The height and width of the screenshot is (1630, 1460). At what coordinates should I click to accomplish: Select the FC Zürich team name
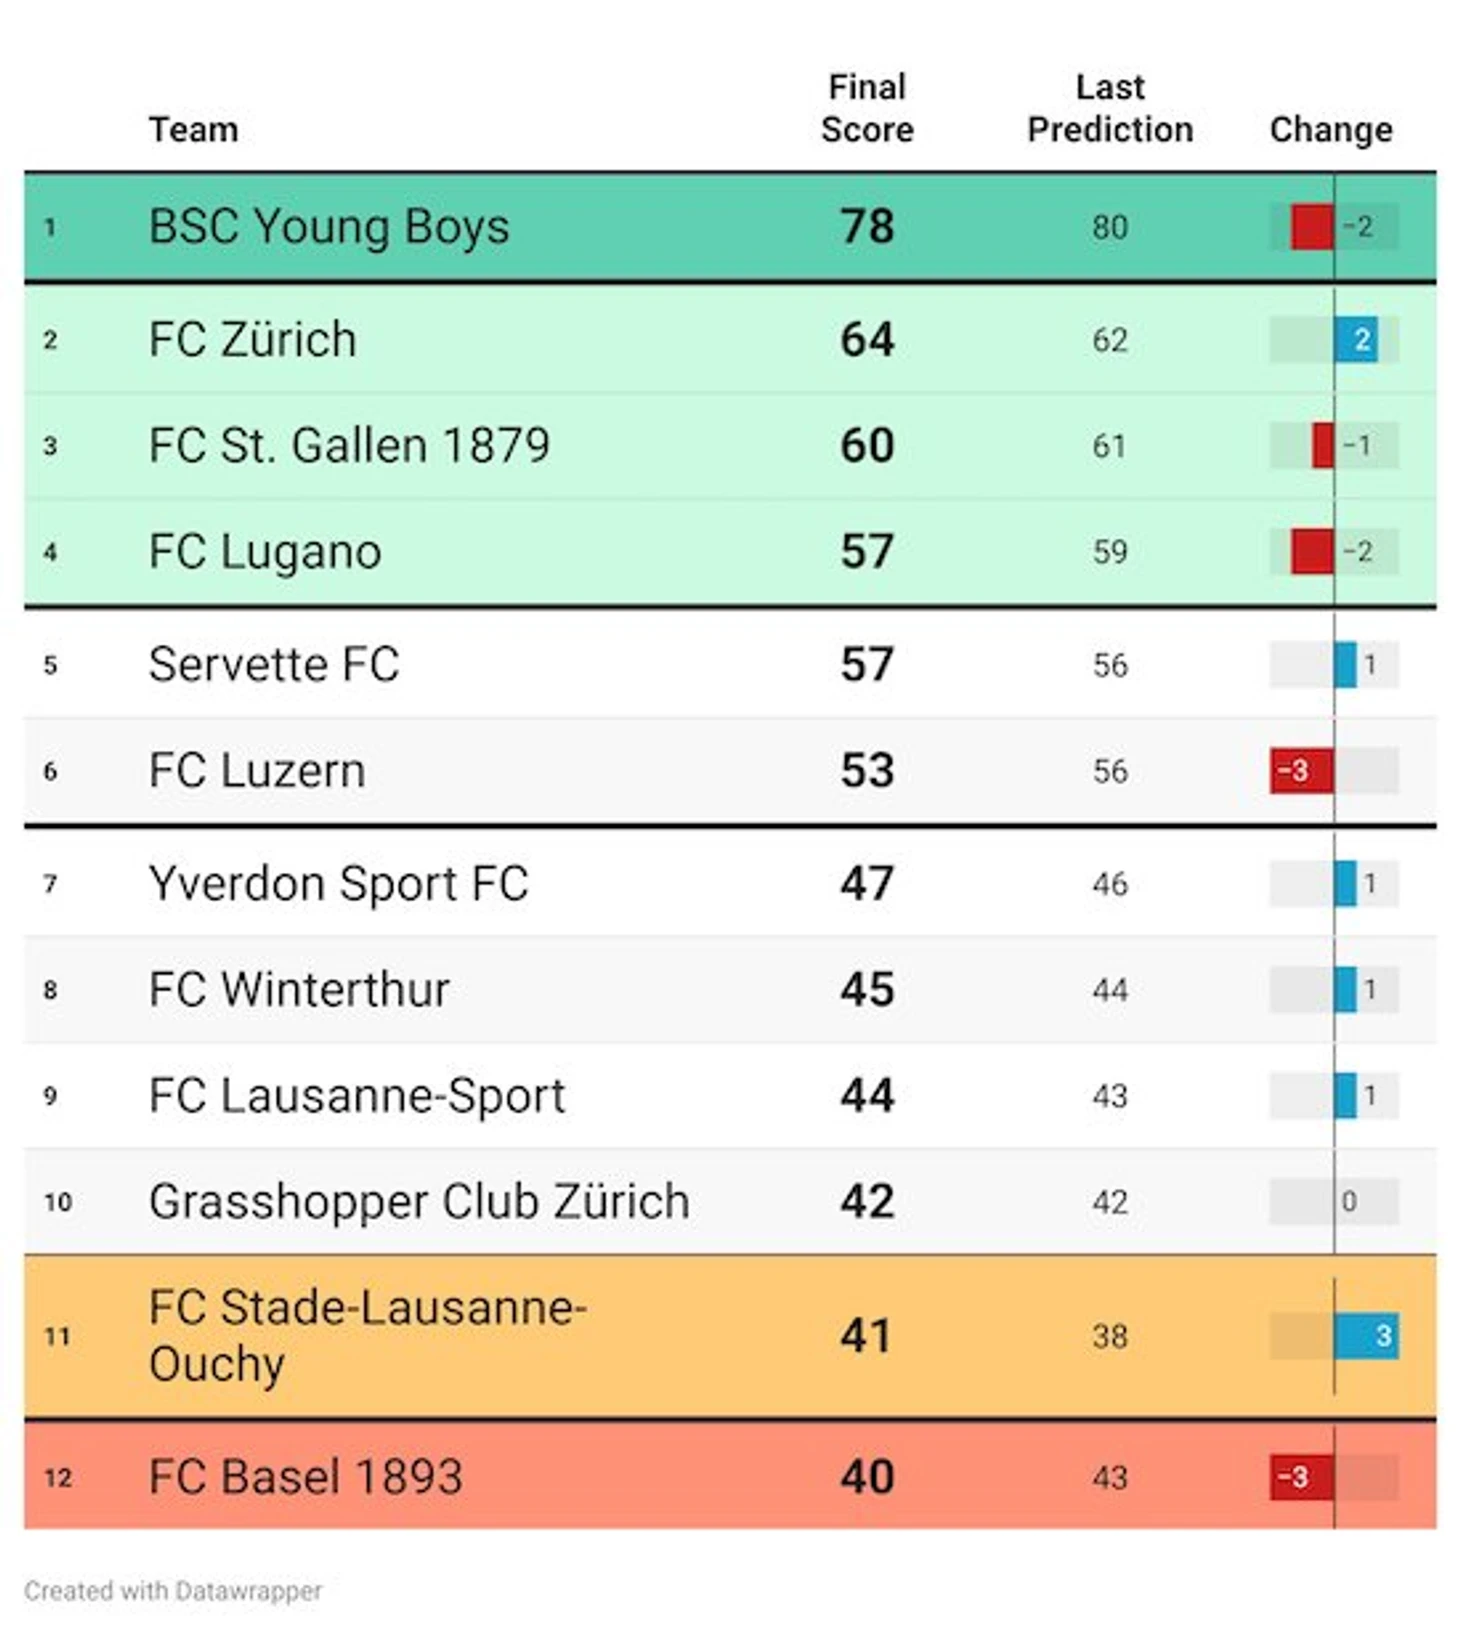pyautogui.click(x=252, y=339)
